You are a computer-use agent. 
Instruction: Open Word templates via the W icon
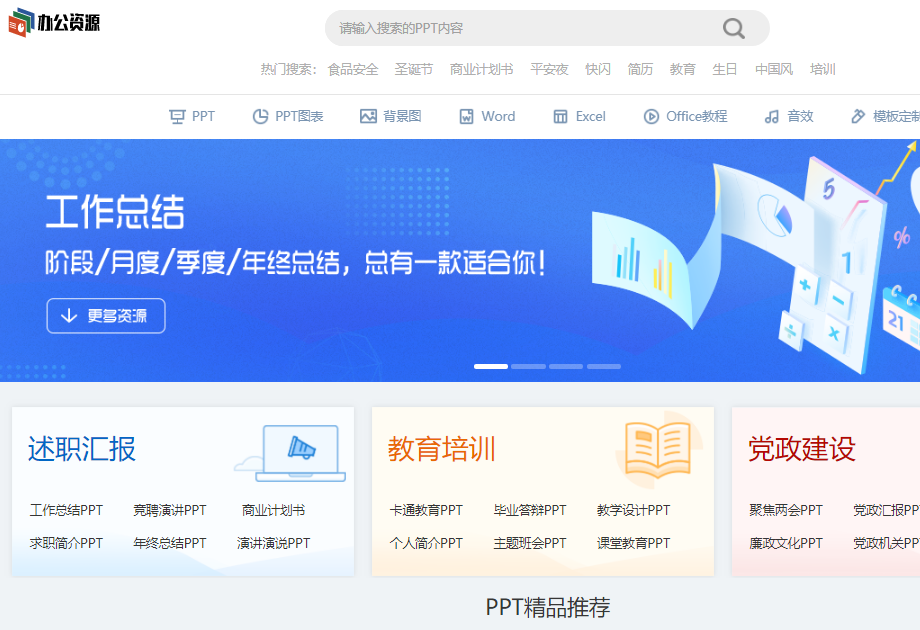tap(466, 116)
